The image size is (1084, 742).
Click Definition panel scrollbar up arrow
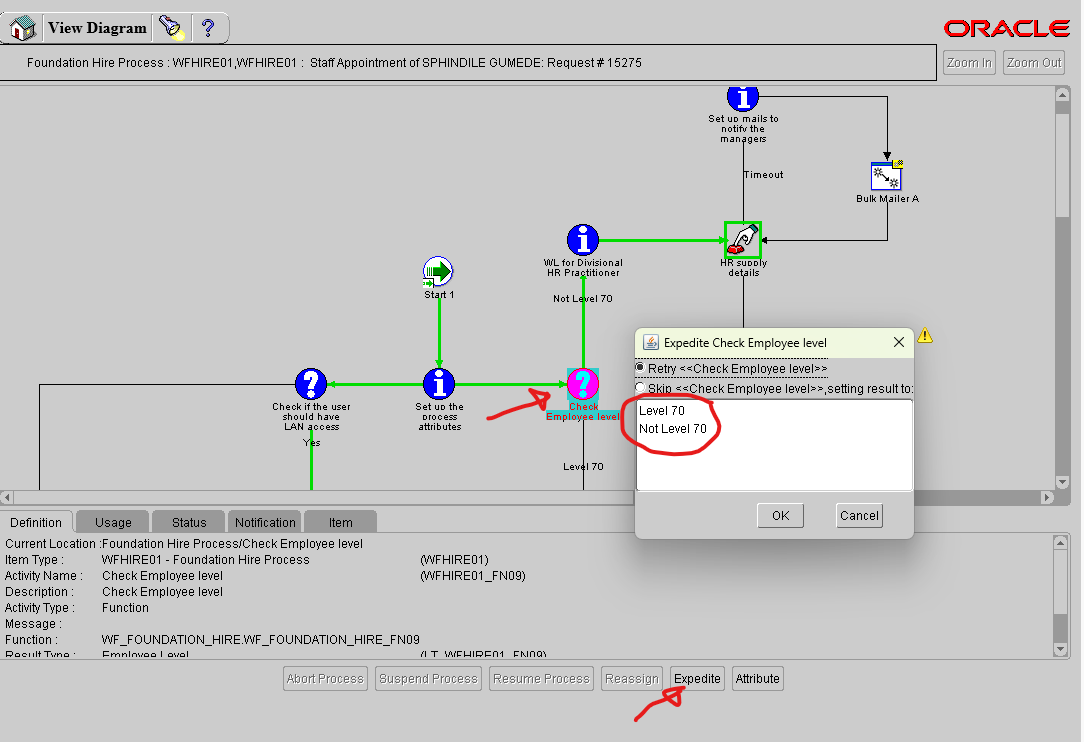click(1060, 543)
